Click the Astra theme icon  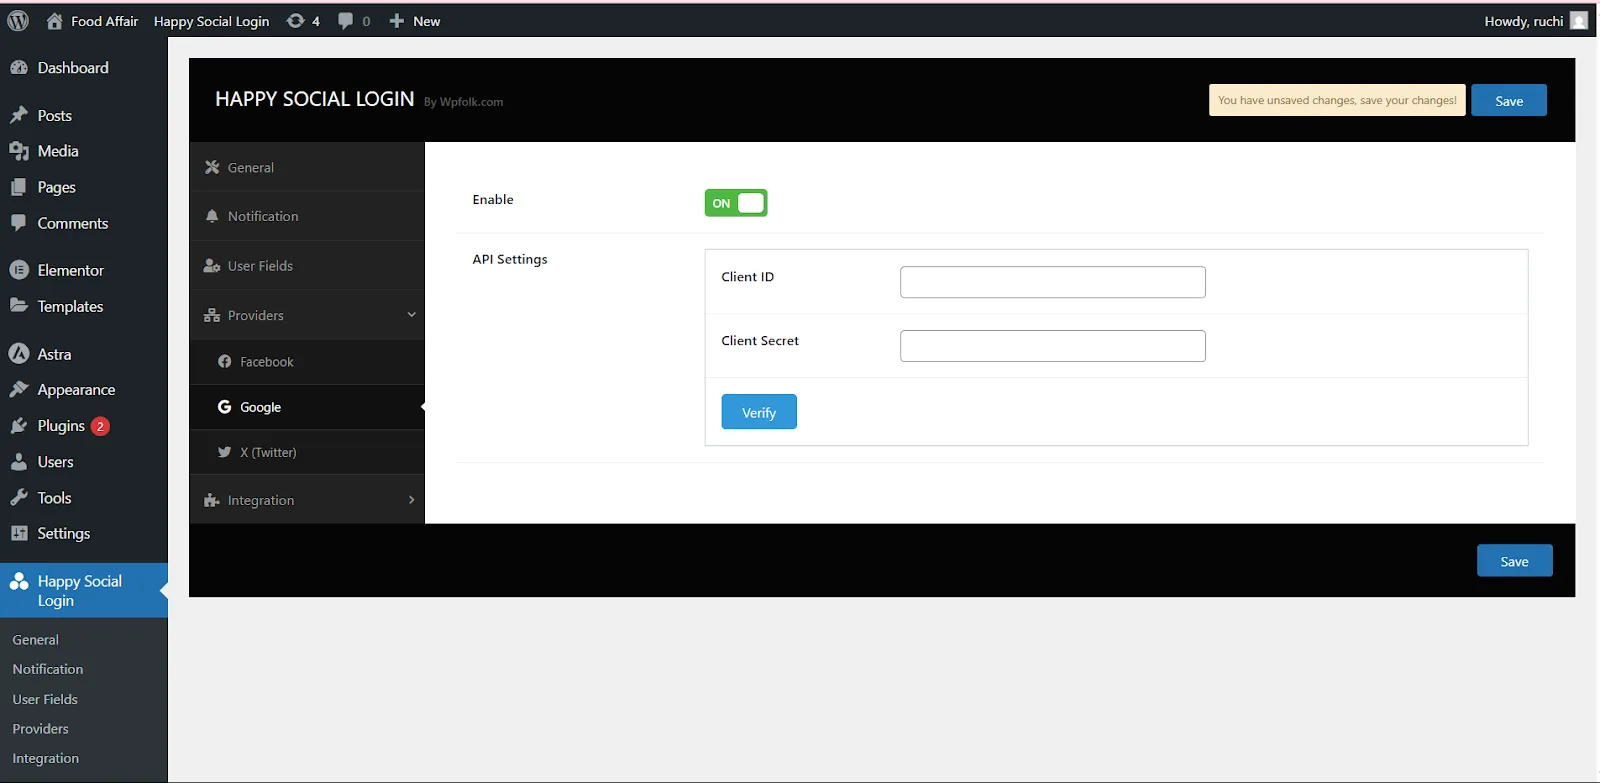(19, 354)
